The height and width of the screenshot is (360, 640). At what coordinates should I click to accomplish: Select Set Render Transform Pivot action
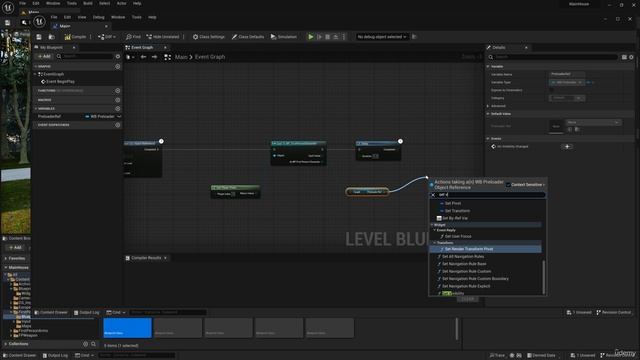click(485, 249)
